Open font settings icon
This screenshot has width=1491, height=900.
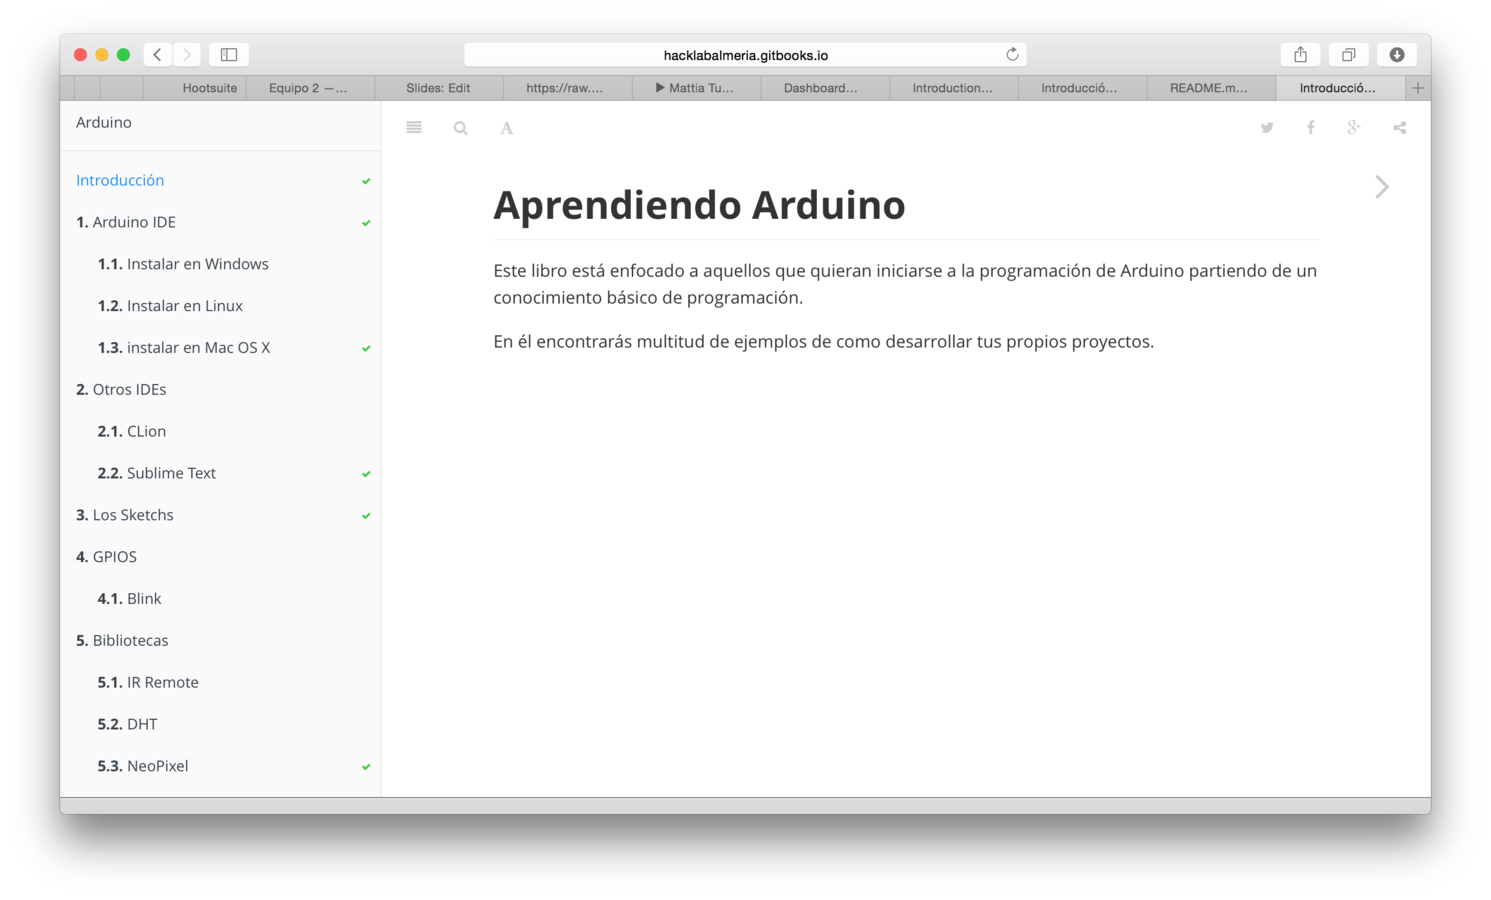coord(507,128)
